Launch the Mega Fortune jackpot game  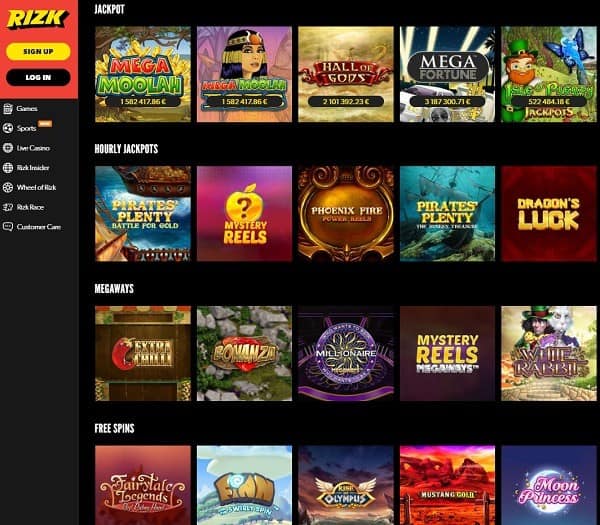click(447, 74)
